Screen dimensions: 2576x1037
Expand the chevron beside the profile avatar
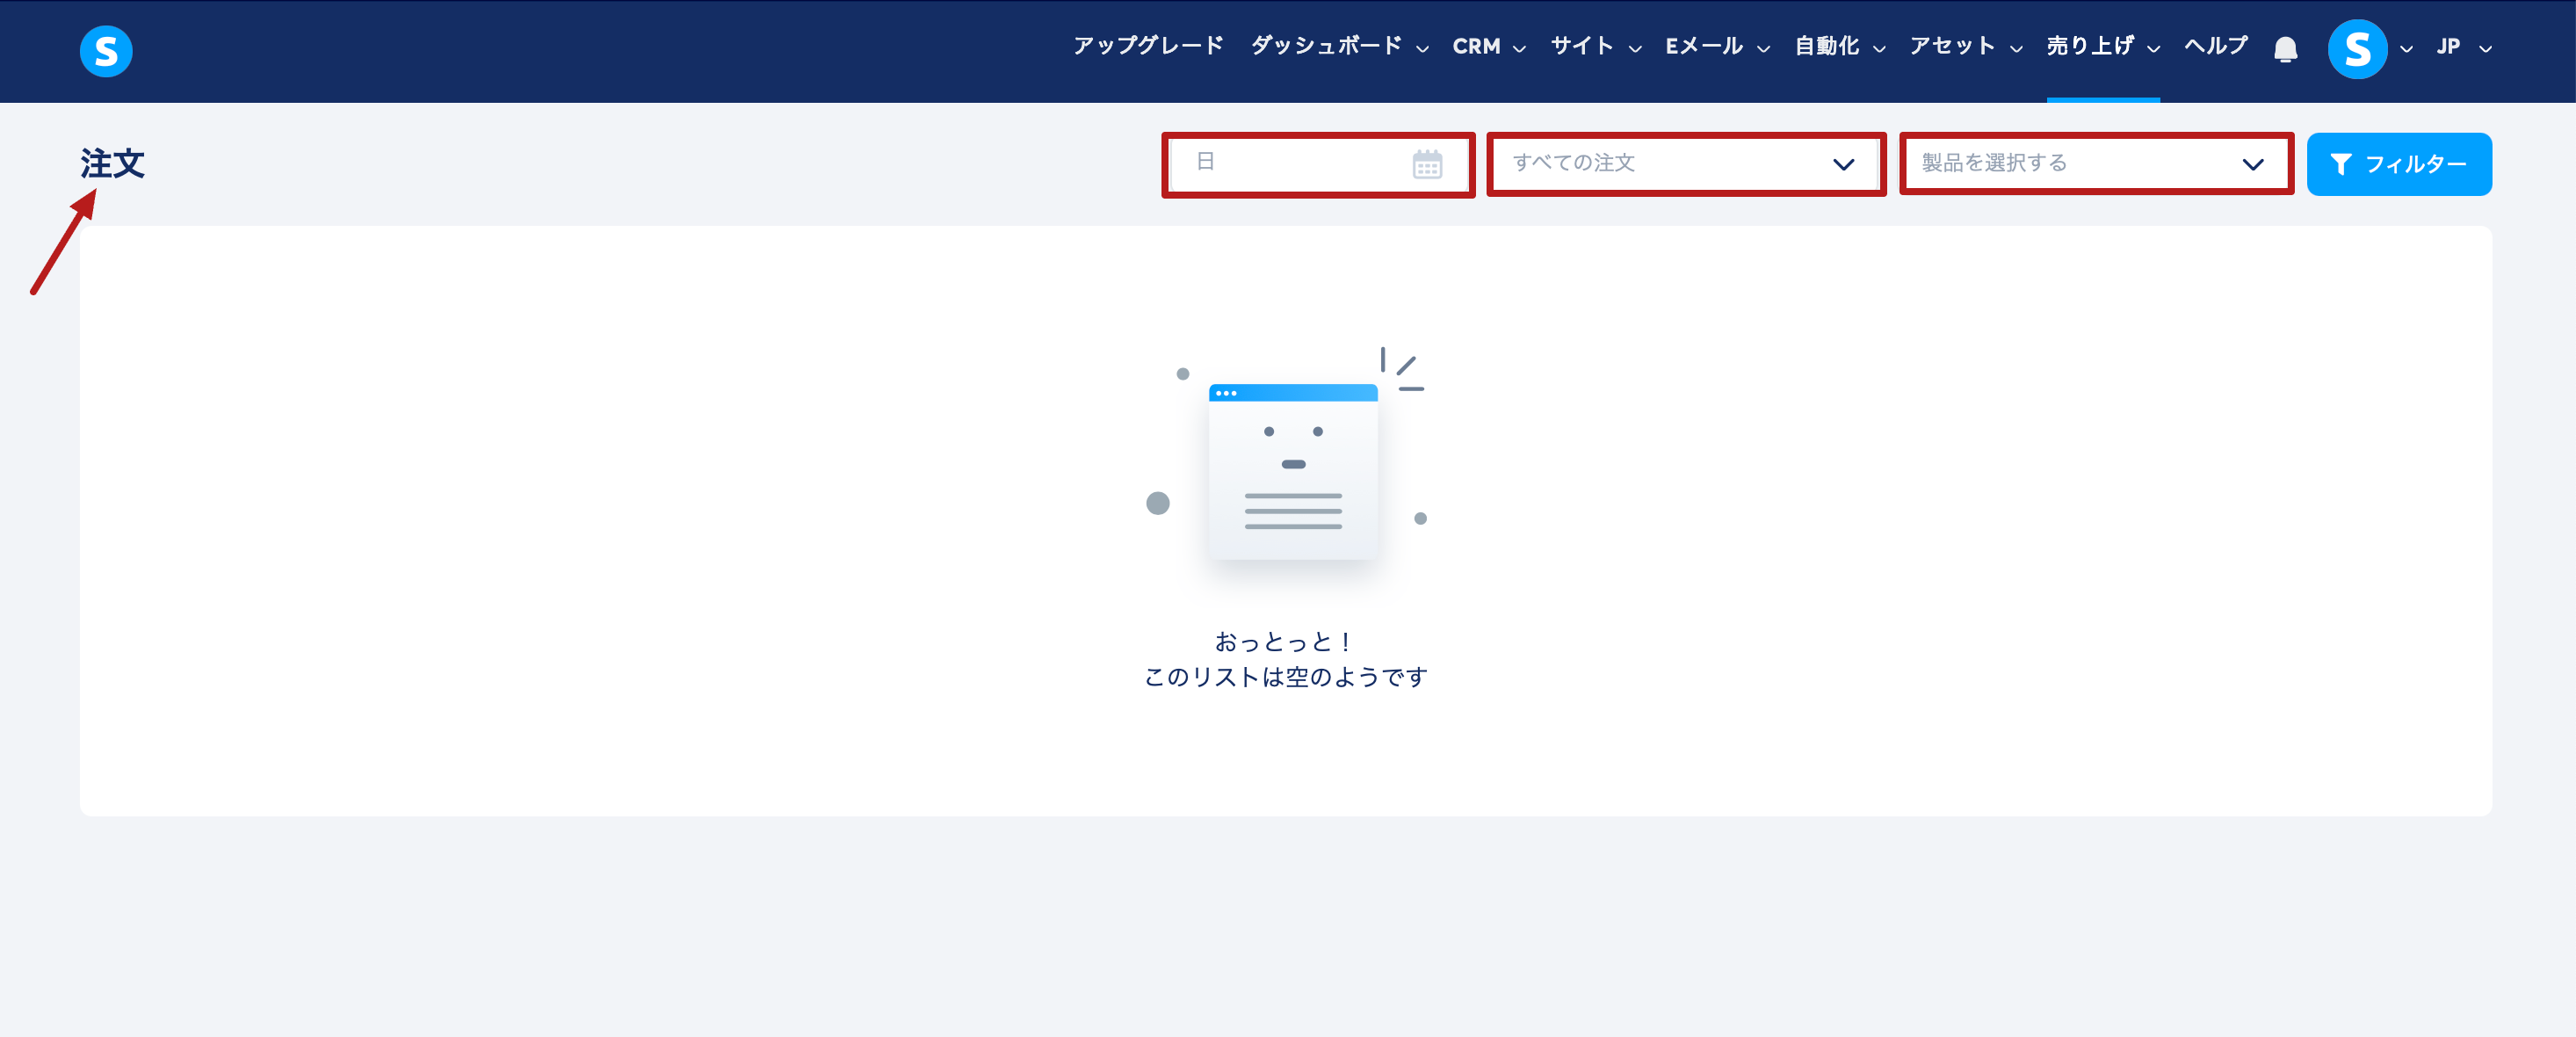(2407, 49)
